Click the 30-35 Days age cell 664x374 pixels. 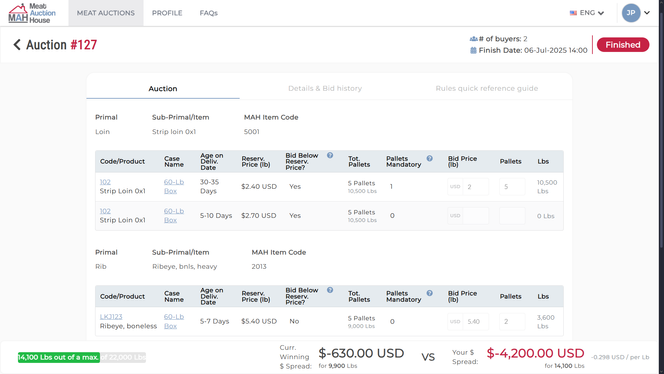point(209,186)
